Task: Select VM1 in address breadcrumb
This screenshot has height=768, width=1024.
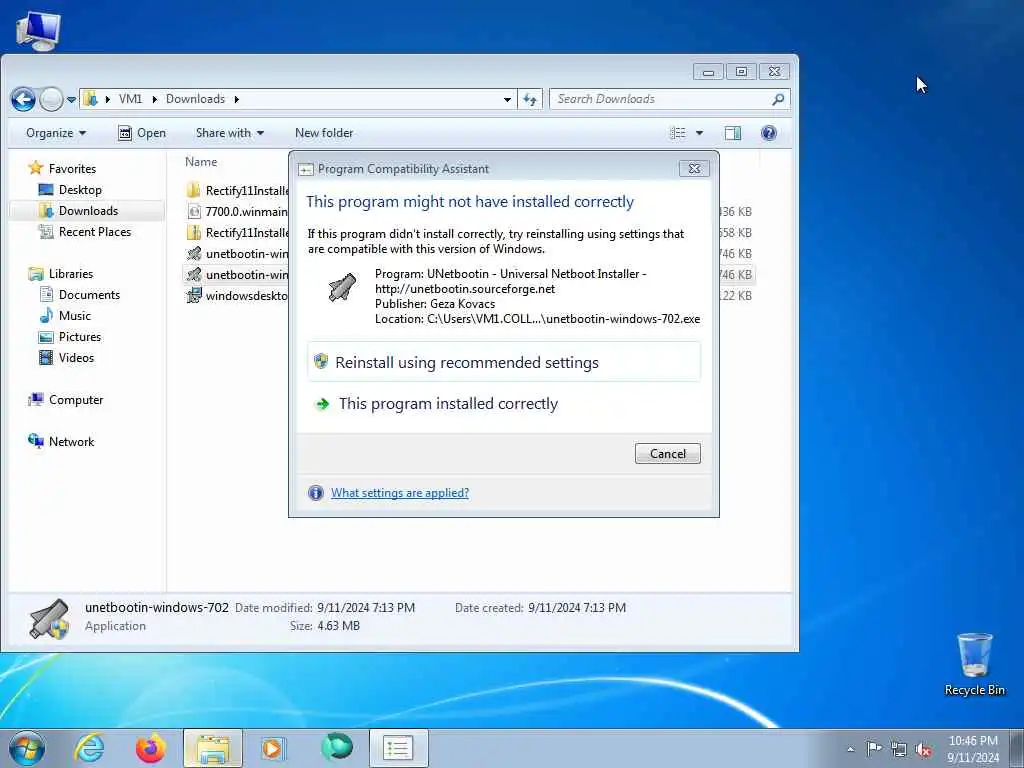Action: (x=131, y=99)
